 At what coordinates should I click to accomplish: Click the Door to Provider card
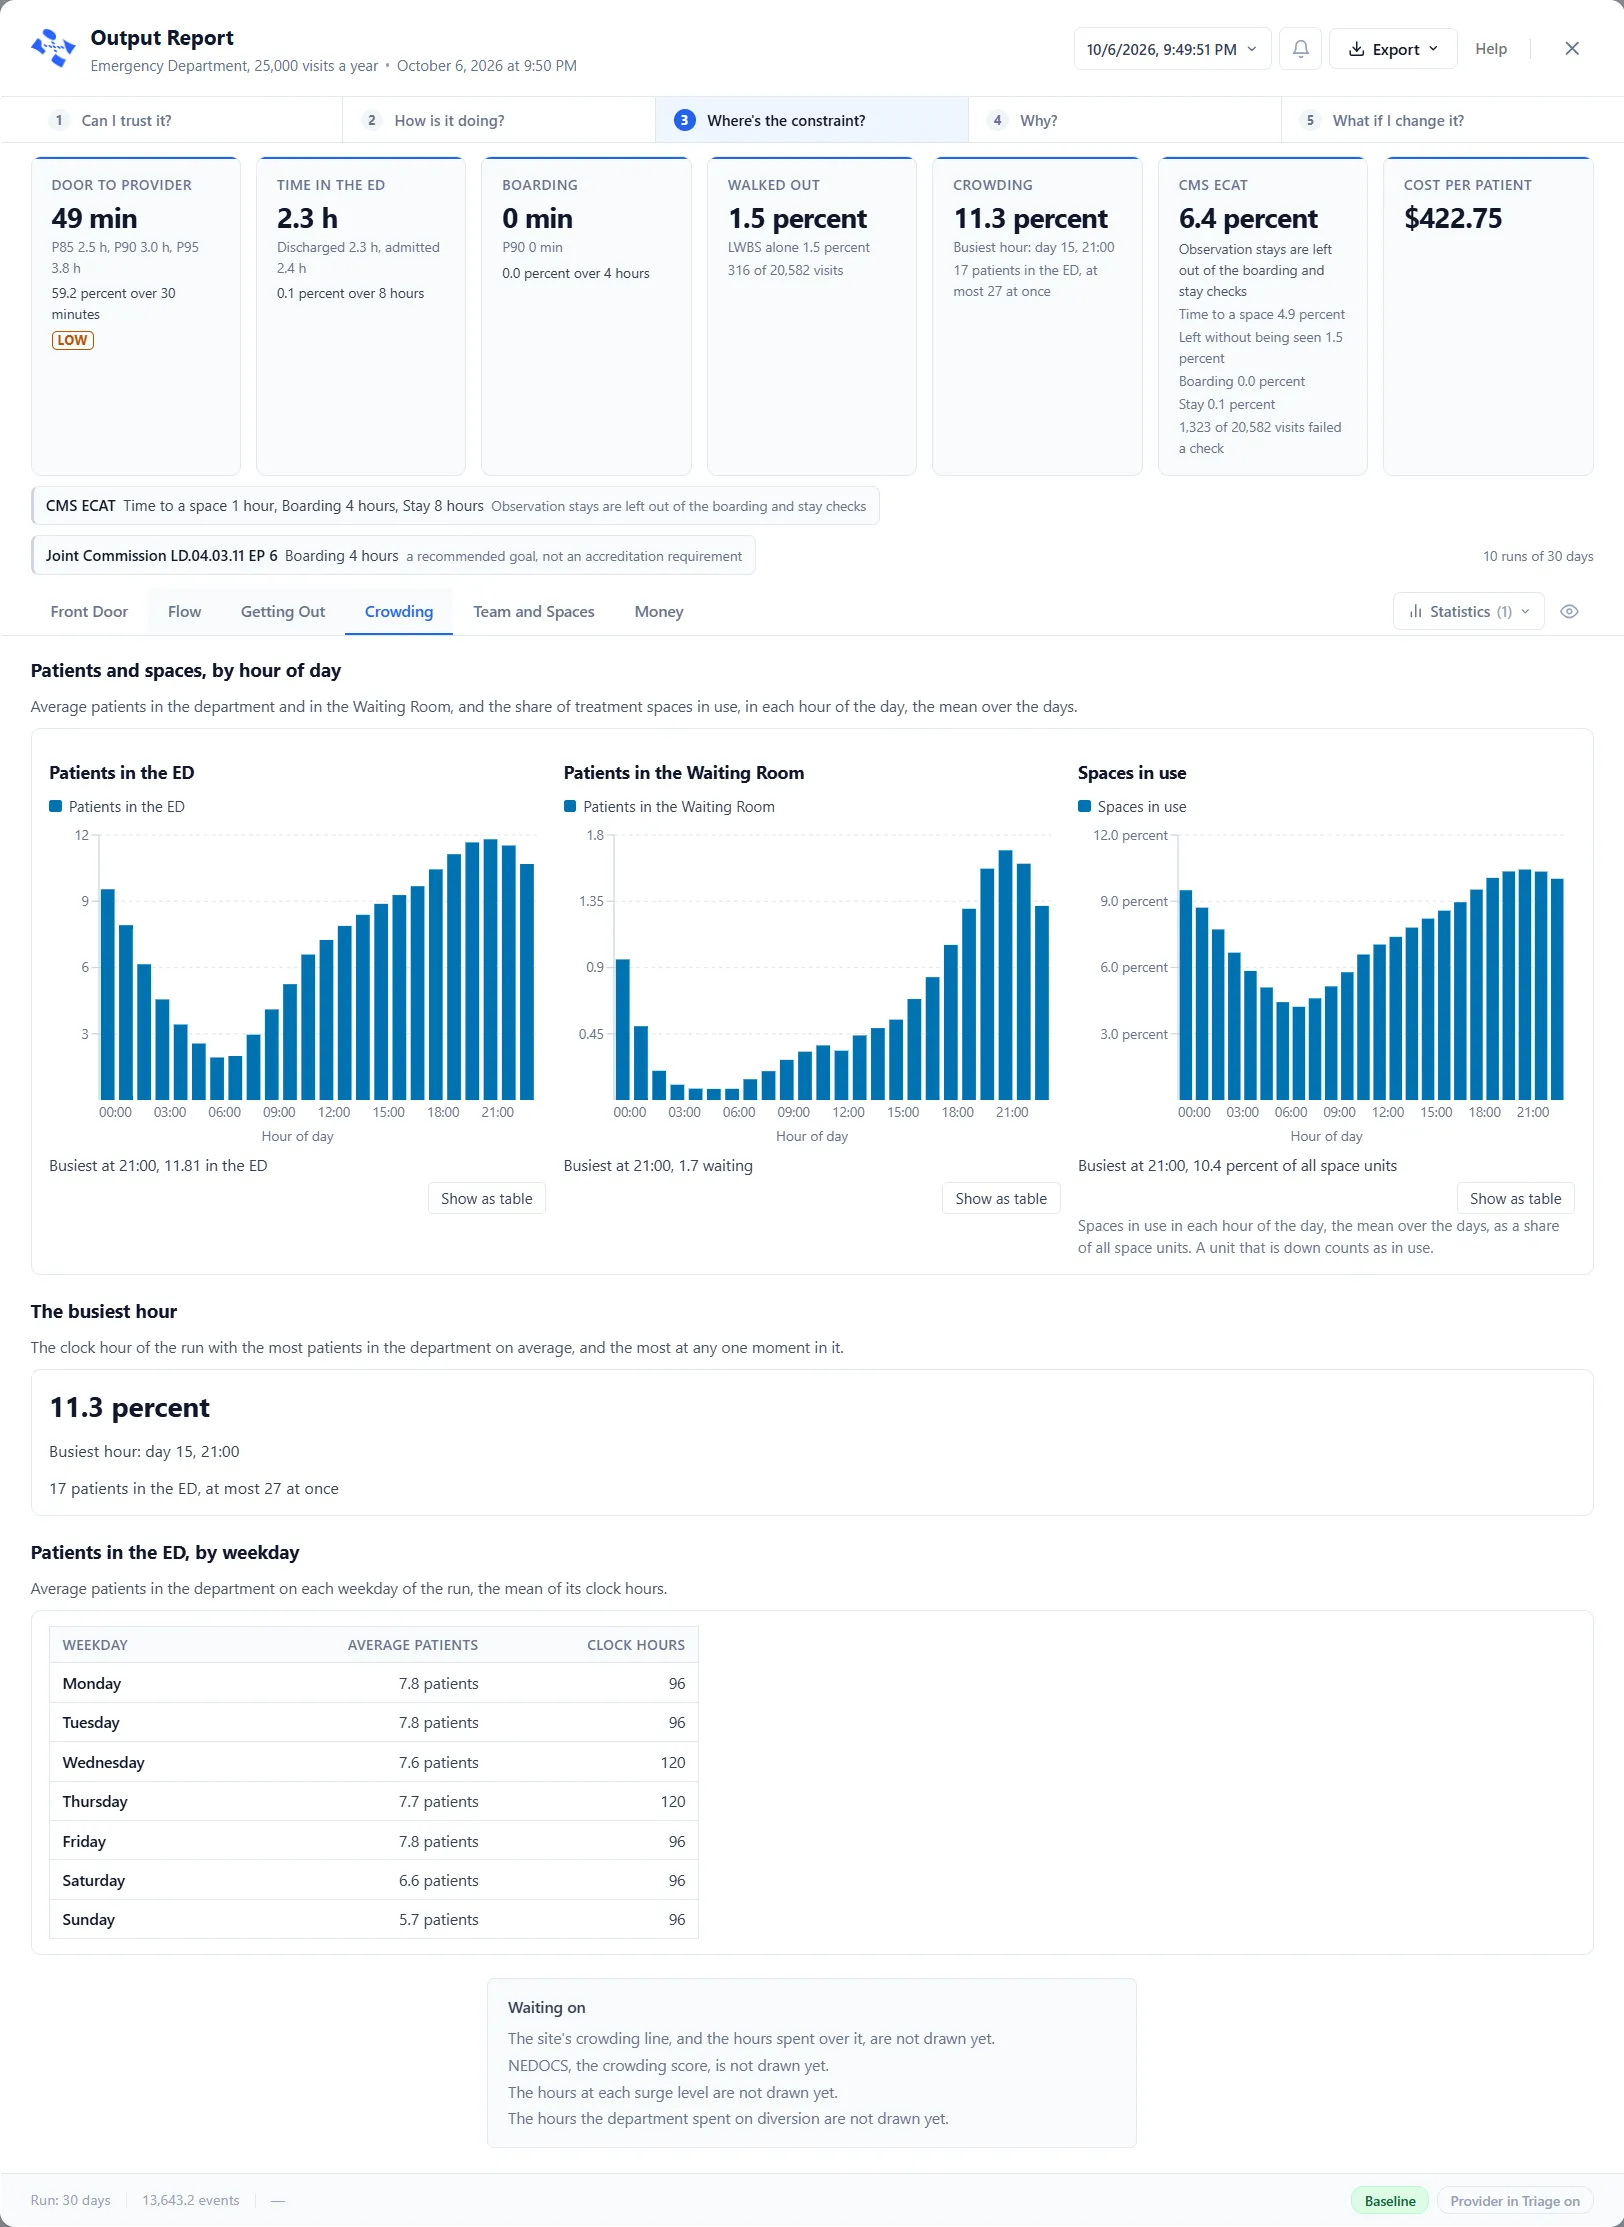pos(136,316)
